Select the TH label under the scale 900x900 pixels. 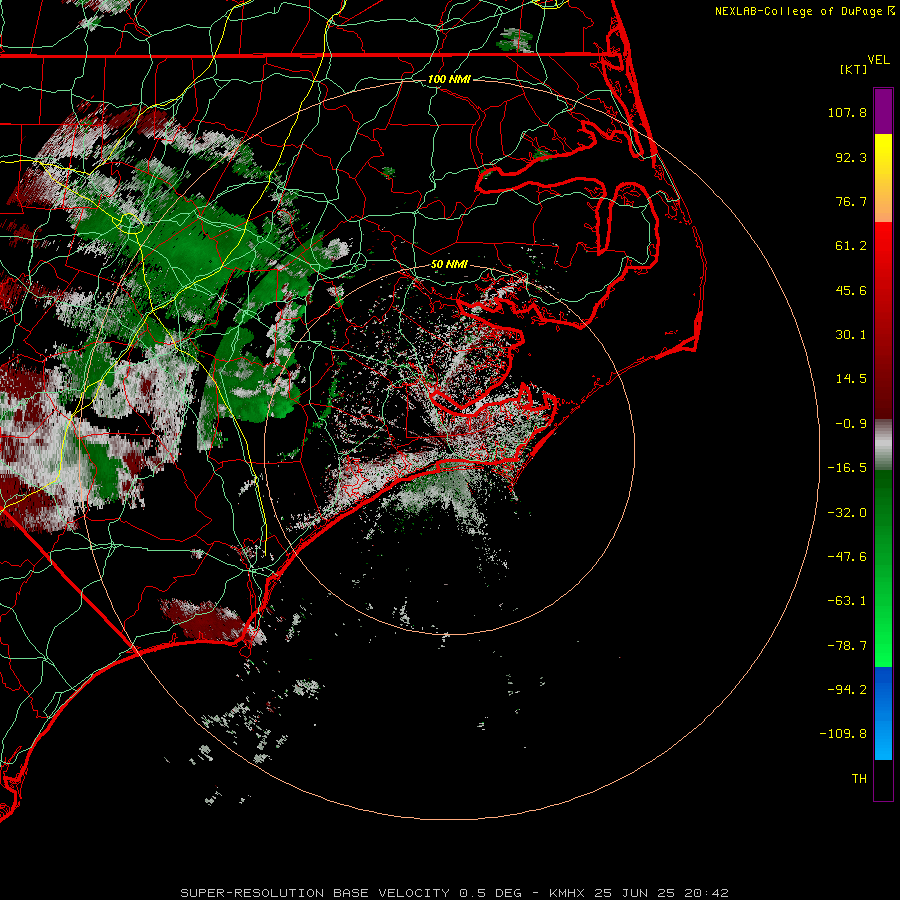tap(859, 778)
